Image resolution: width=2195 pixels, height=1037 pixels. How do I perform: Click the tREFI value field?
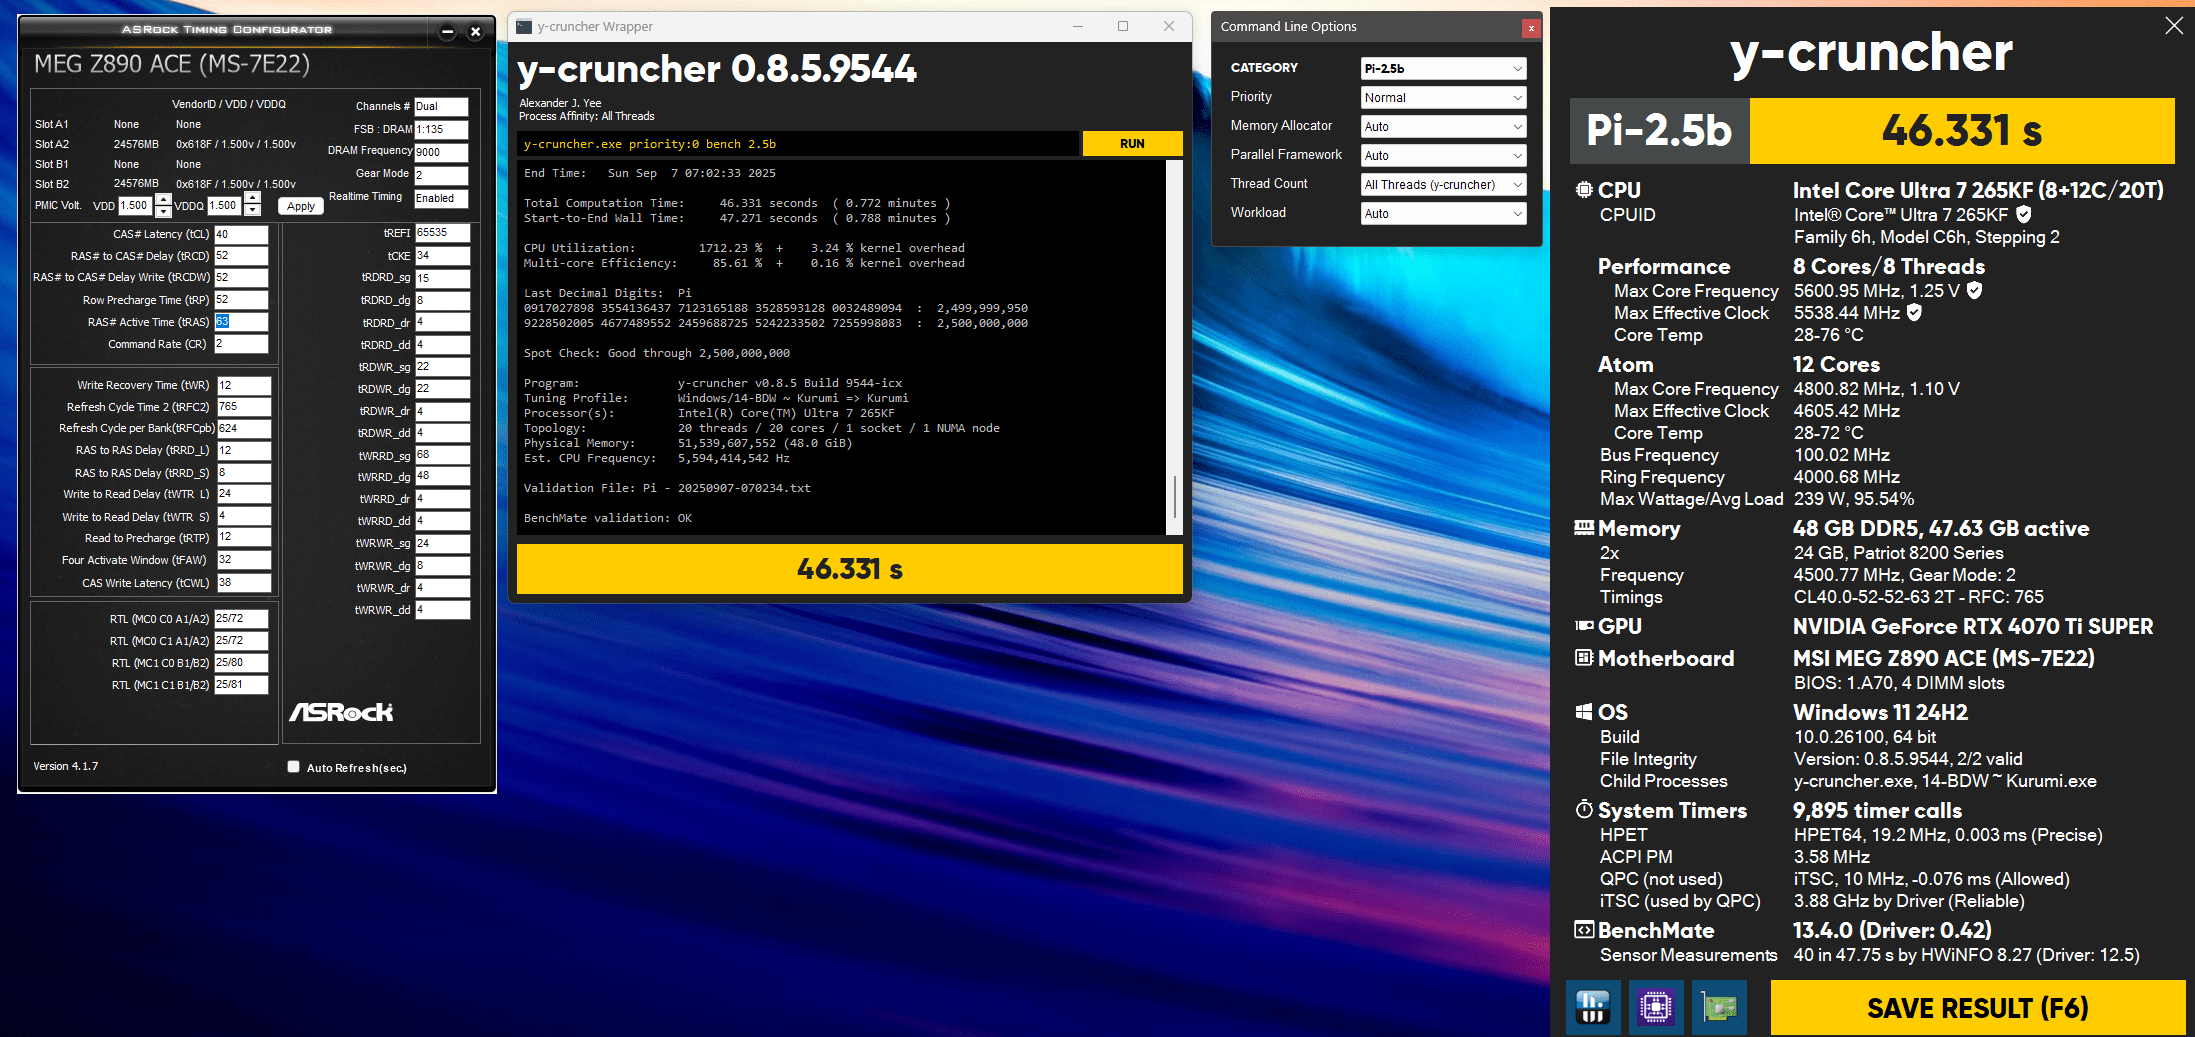pyautogui.click(x=442, y=233)
